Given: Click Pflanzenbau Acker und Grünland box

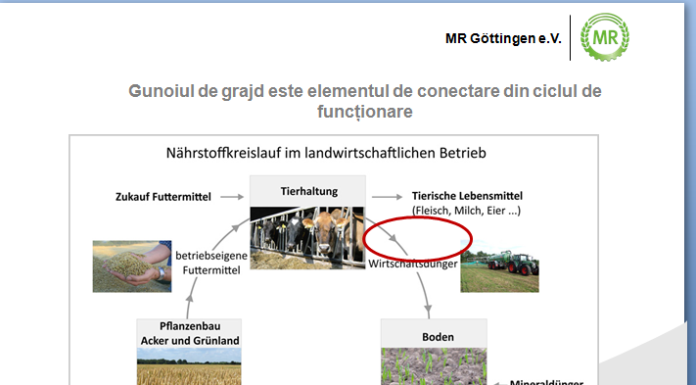Looking at the screenshot, I should point(189,333).
